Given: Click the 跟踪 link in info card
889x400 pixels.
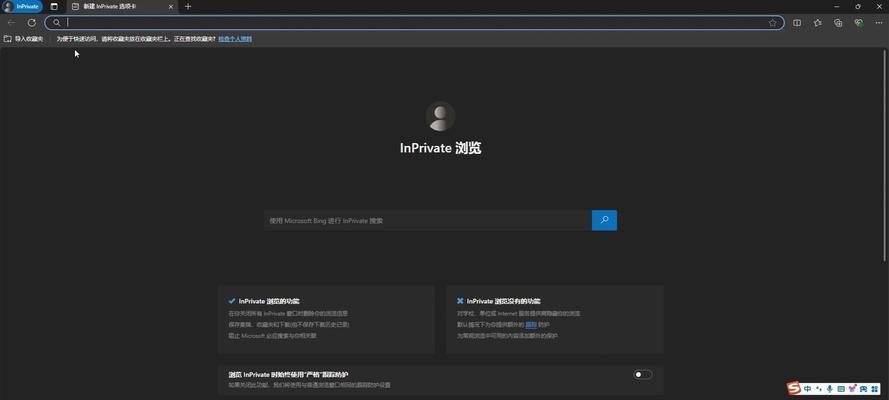Looking at the screenshot, I should point(531,325).
